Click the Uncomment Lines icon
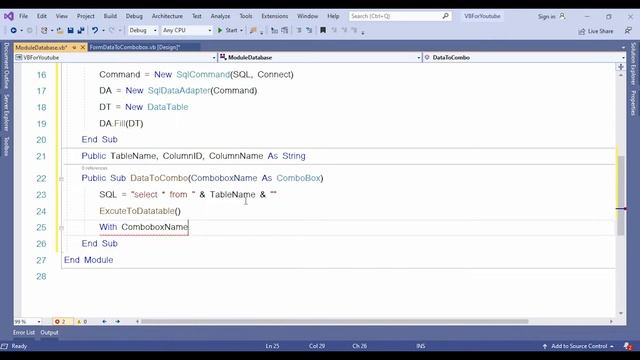 309,31
